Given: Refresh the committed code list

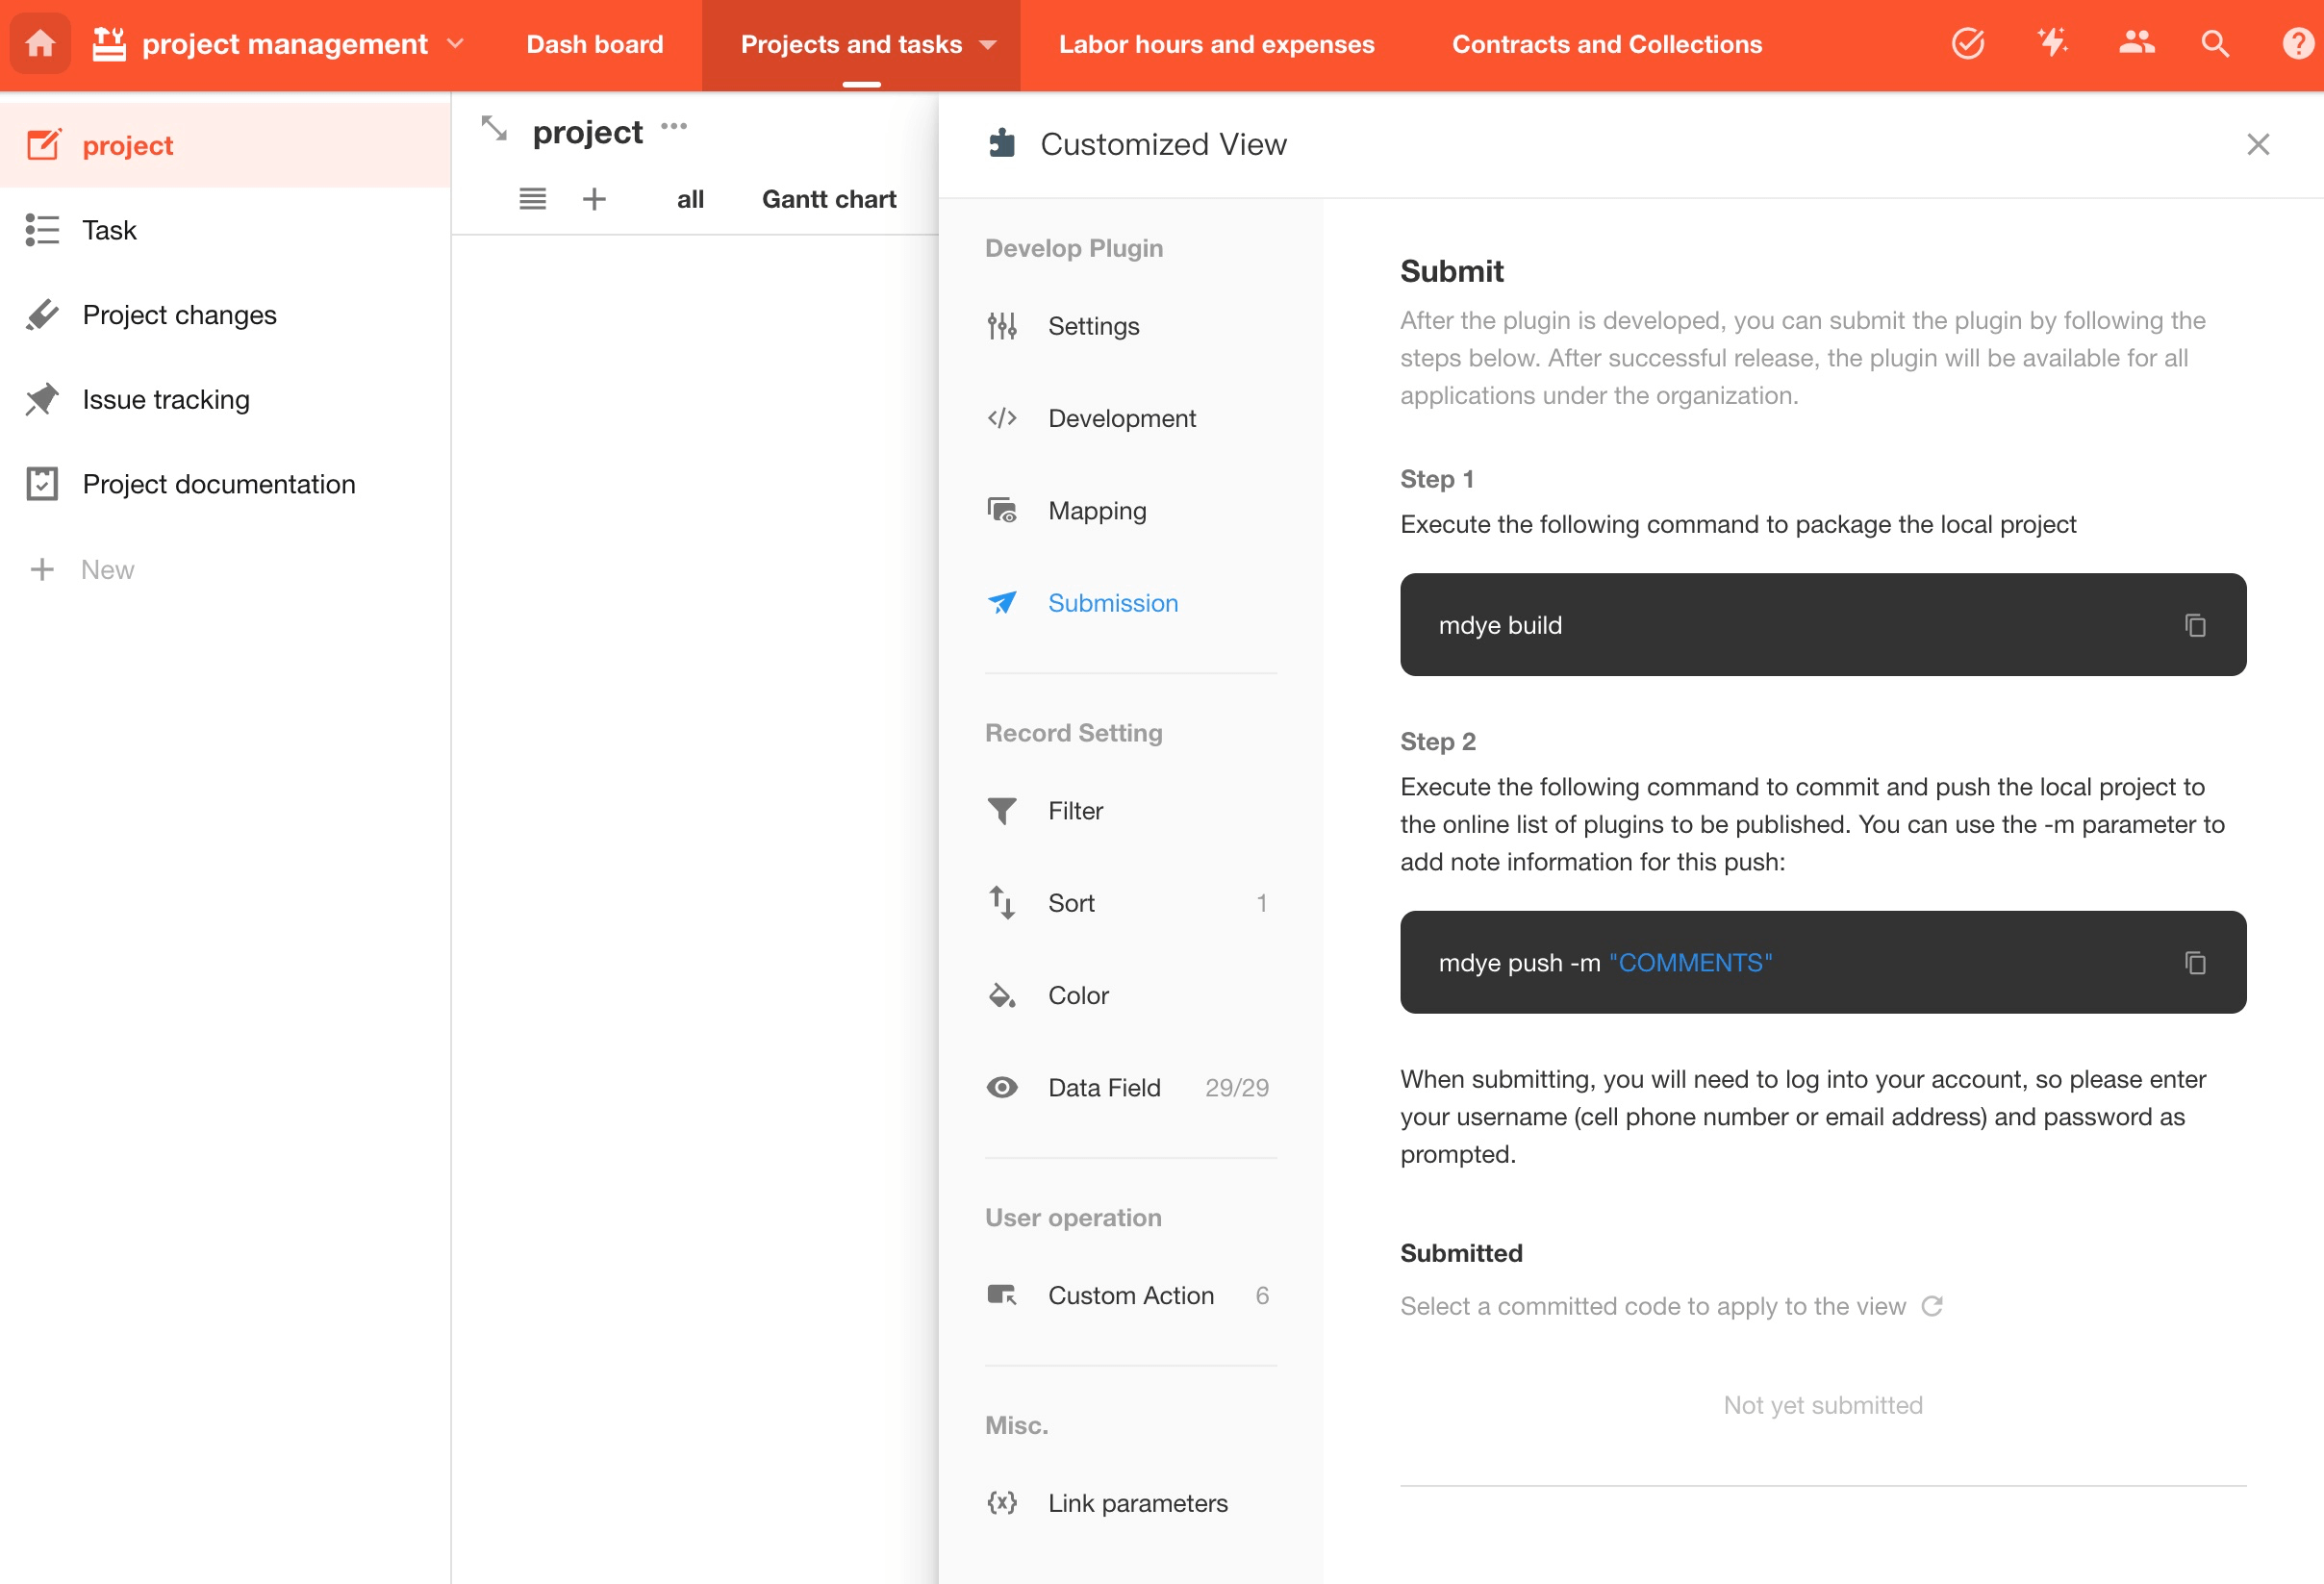Looking at the screenshot, I should point(1931,1306).
